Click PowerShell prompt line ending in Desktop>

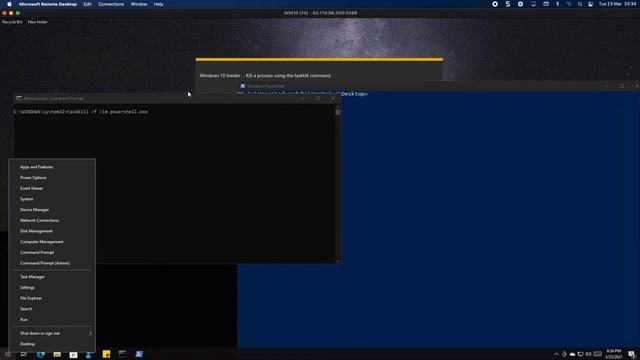pos(303,94)
